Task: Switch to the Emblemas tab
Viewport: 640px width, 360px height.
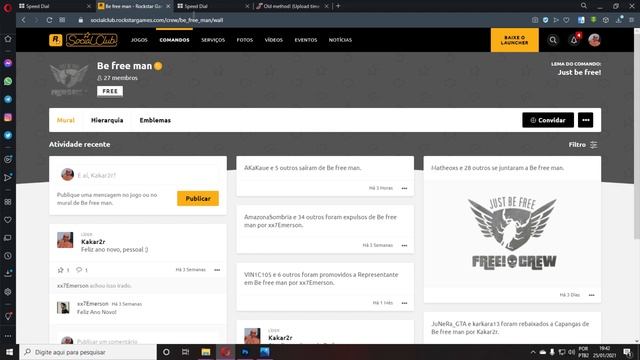Action: [155, 120]
